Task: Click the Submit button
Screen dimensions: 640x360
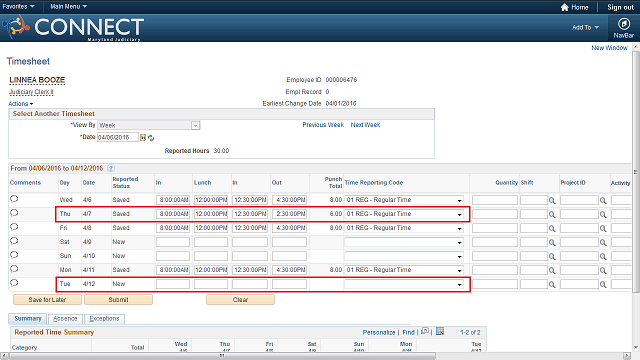Action: (118, 300)
